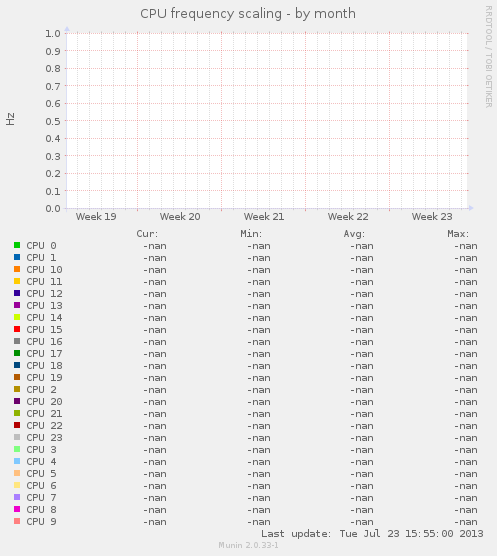The height and width of the screenshot is (556, 497).
Task: Click the Last update timestamp text
Action: pyautogui.click(x=372, y=534)
